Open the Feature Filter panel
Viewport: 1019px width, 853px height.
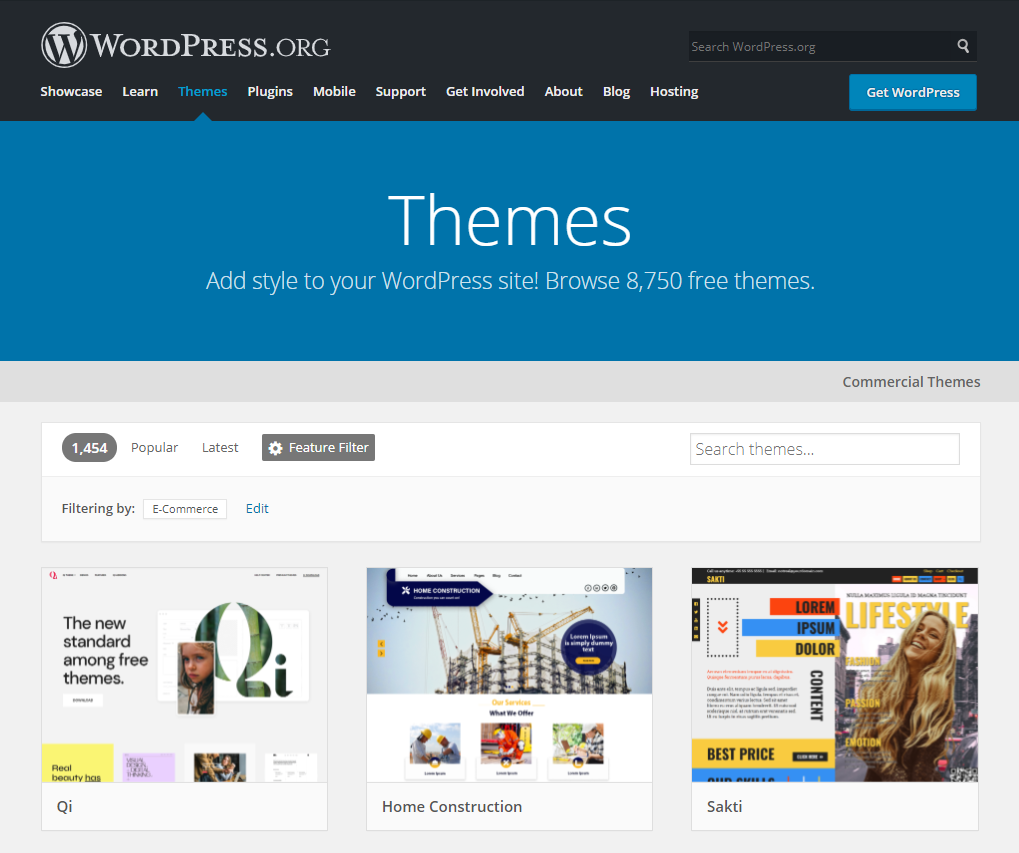point(318,448)
